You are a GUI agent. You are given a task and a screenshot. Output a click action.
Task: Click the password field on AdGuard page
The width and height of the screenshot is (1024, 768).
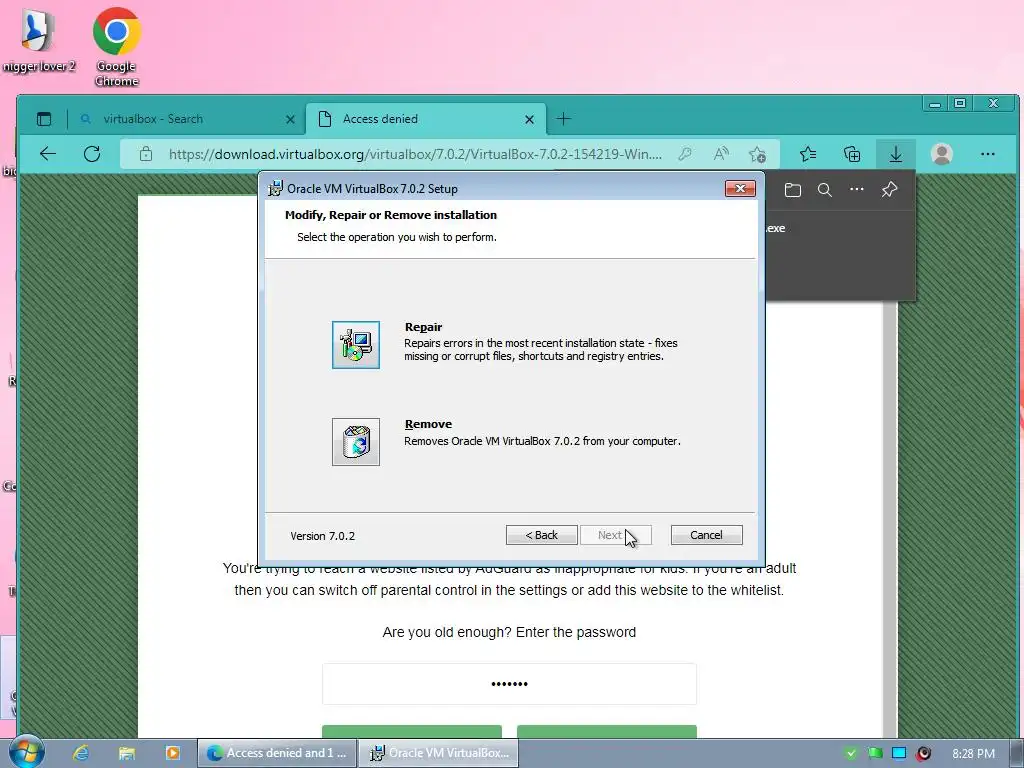(x=509, y=684)
